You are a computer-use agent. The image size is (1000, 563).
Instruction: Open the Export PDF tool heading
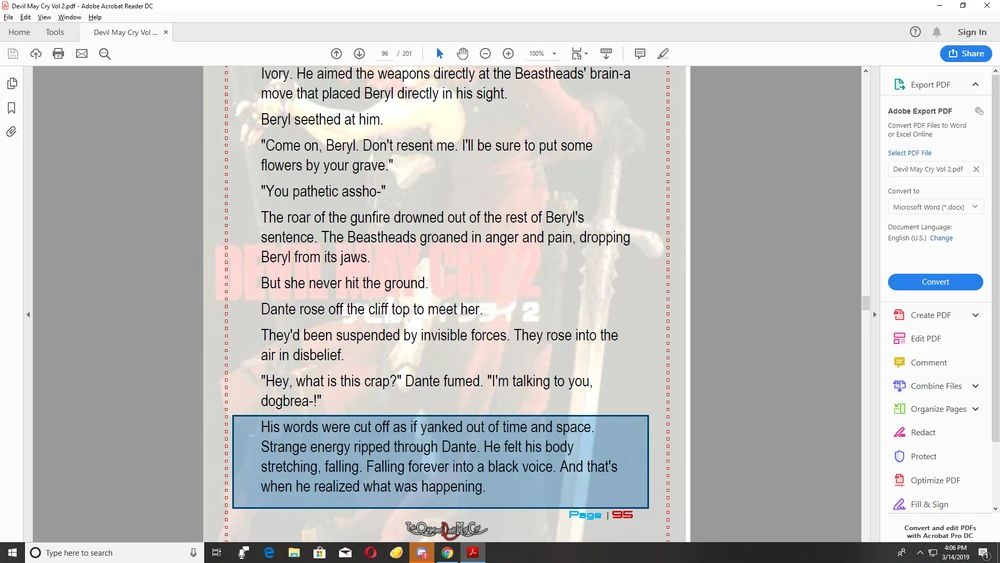tap(930, 84)
